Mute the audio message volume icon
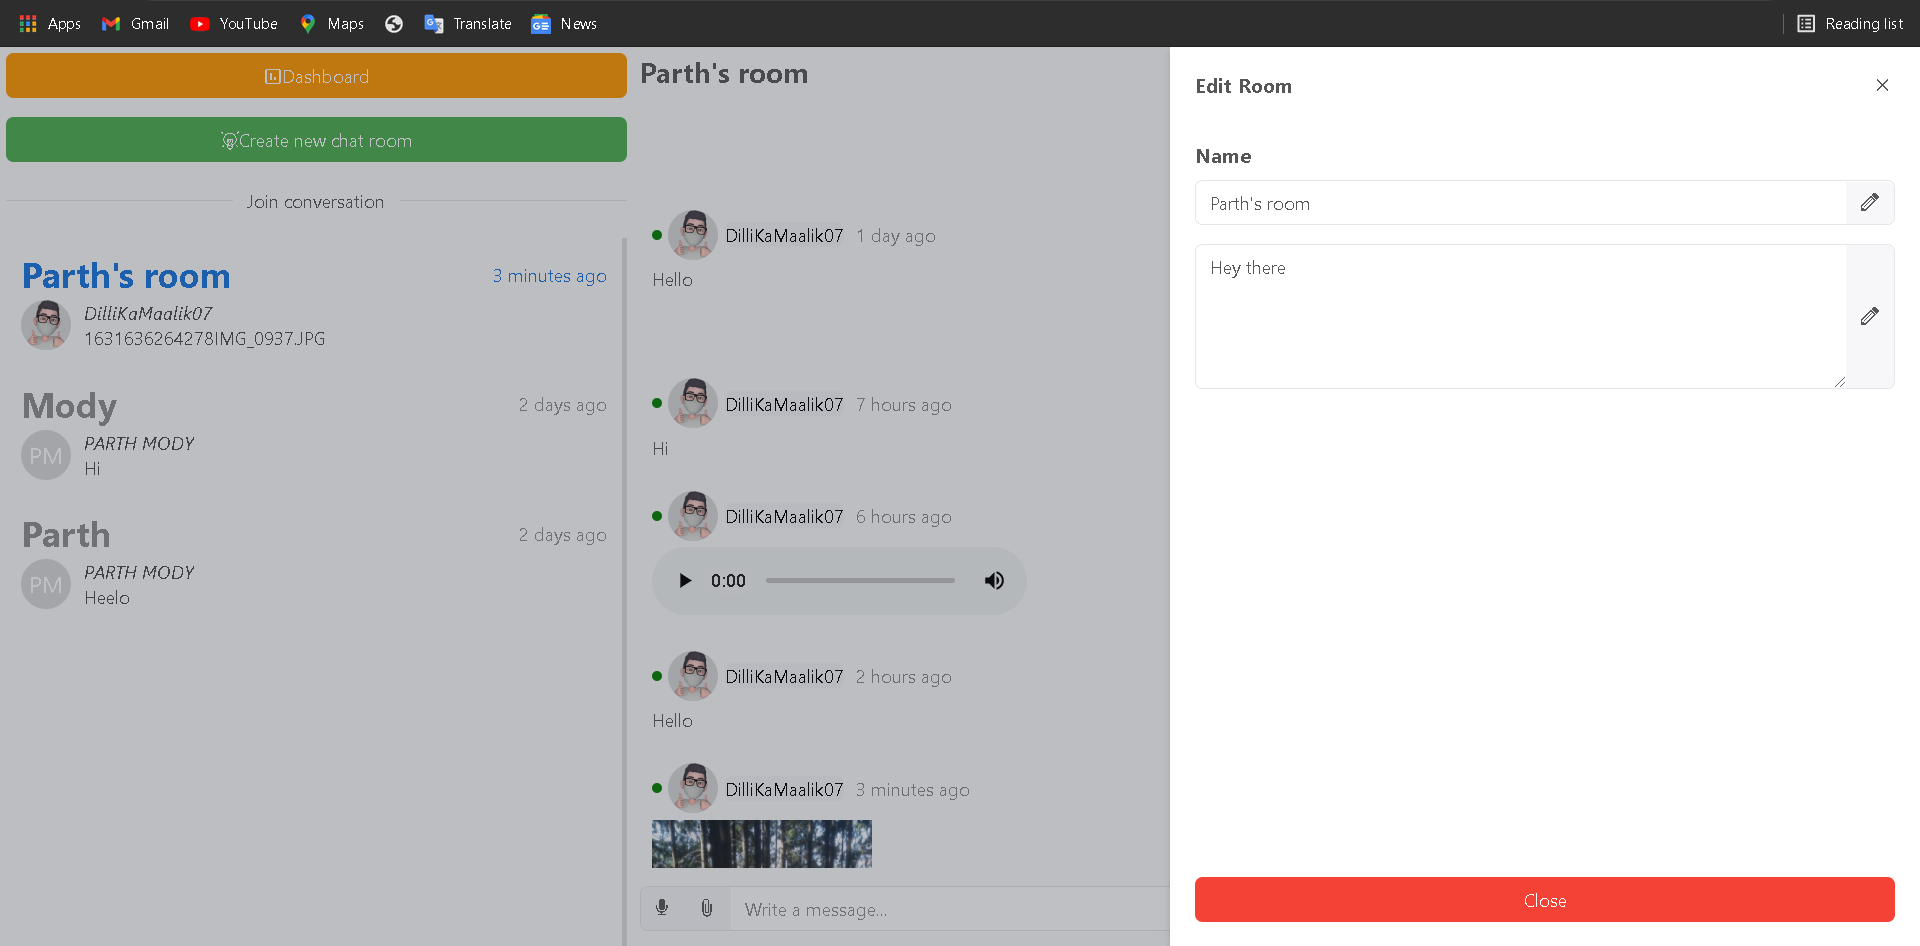1920x946 pixels. tap(994, 581)
